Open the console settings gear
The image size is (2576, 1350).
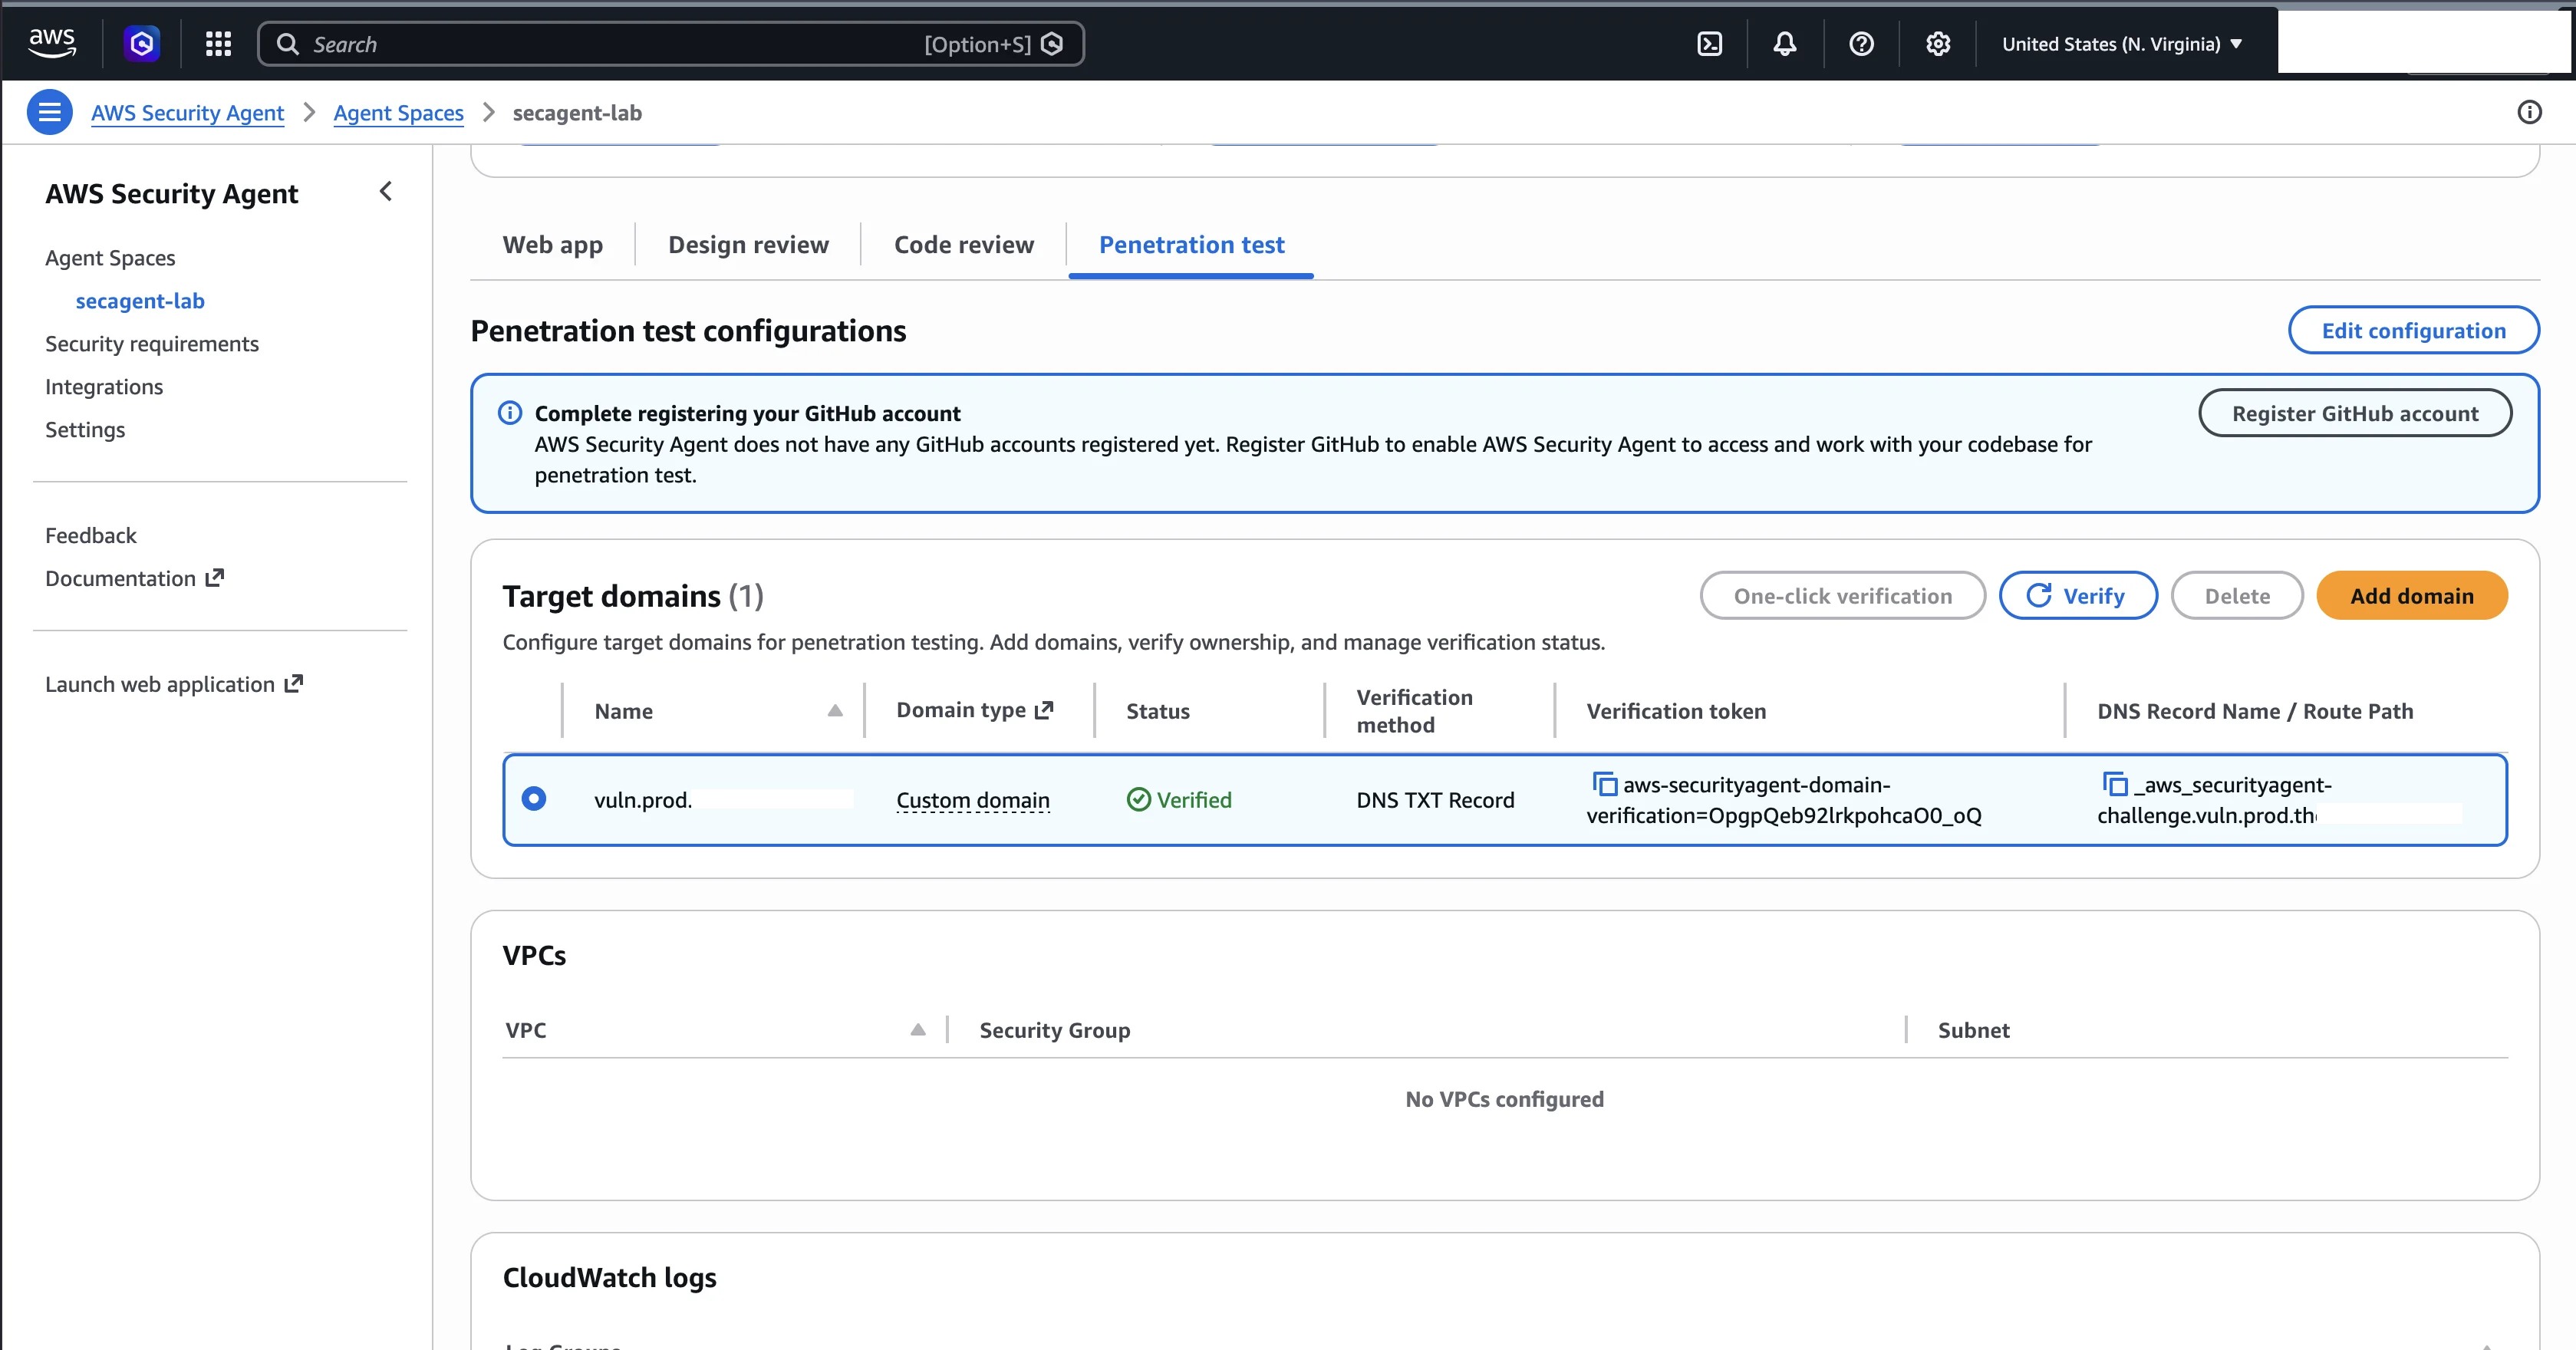click(x=1938, y=44)
